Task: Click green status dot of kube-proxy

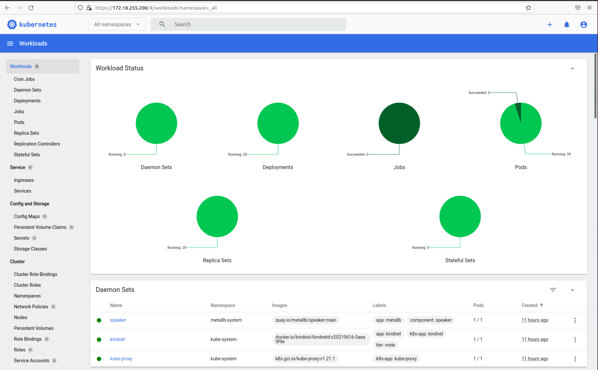Action: point(99,359)
